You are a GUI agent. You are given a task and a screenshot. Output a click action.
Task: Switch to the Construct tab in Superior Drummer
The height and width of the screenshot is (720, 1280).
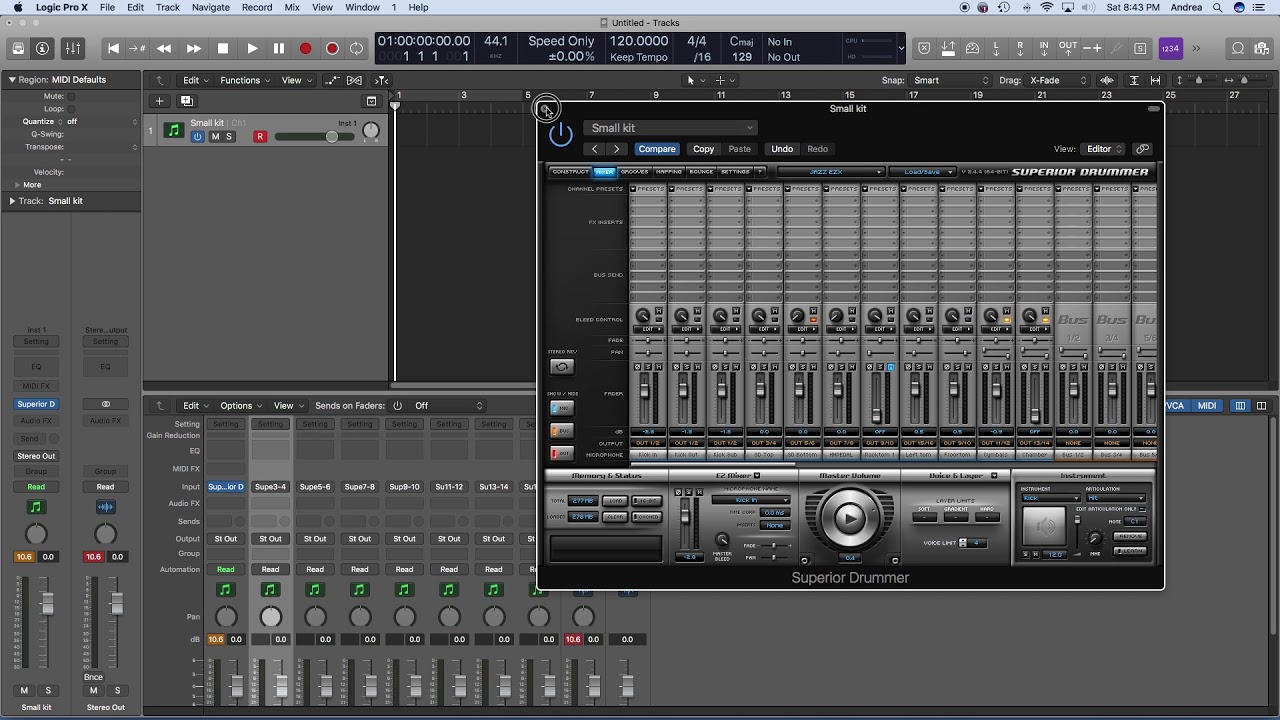[x=570, y=172]
